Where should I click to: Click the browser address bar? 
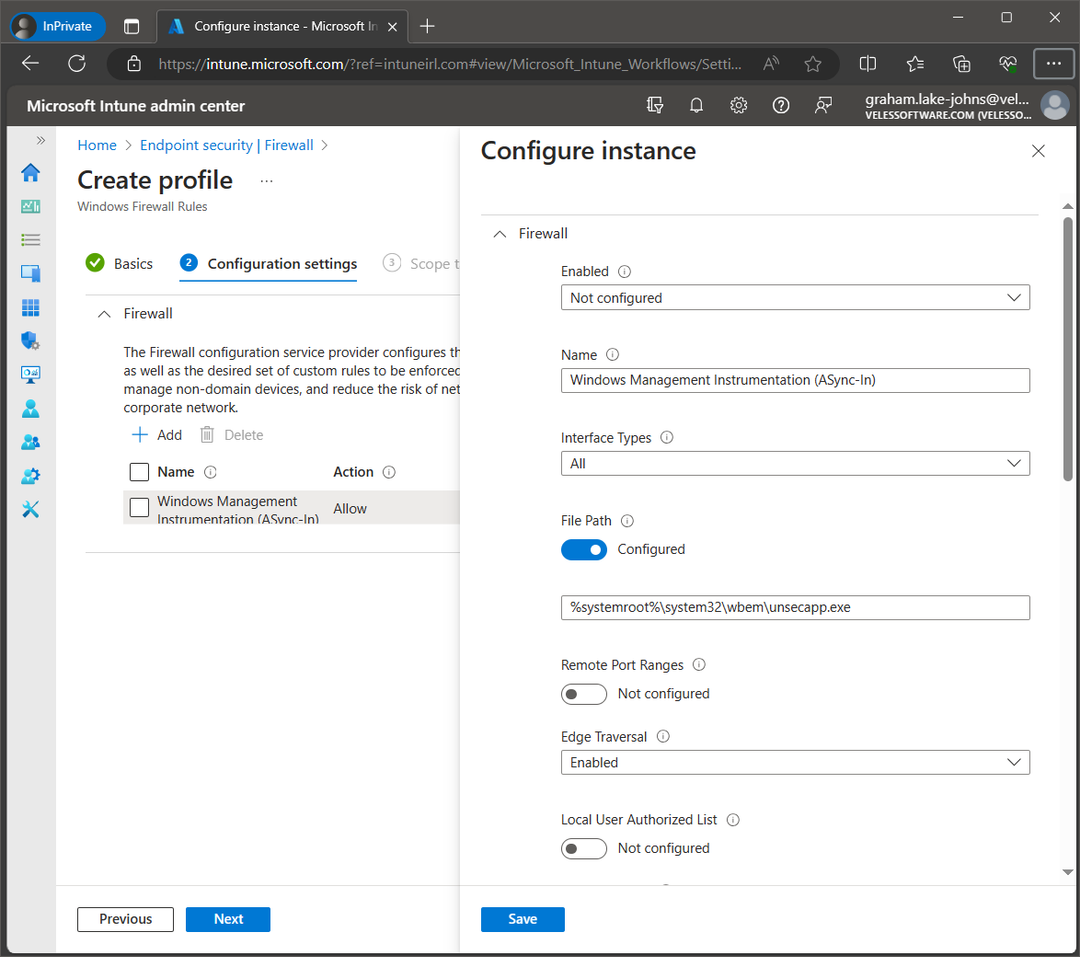tap(449, 64)
